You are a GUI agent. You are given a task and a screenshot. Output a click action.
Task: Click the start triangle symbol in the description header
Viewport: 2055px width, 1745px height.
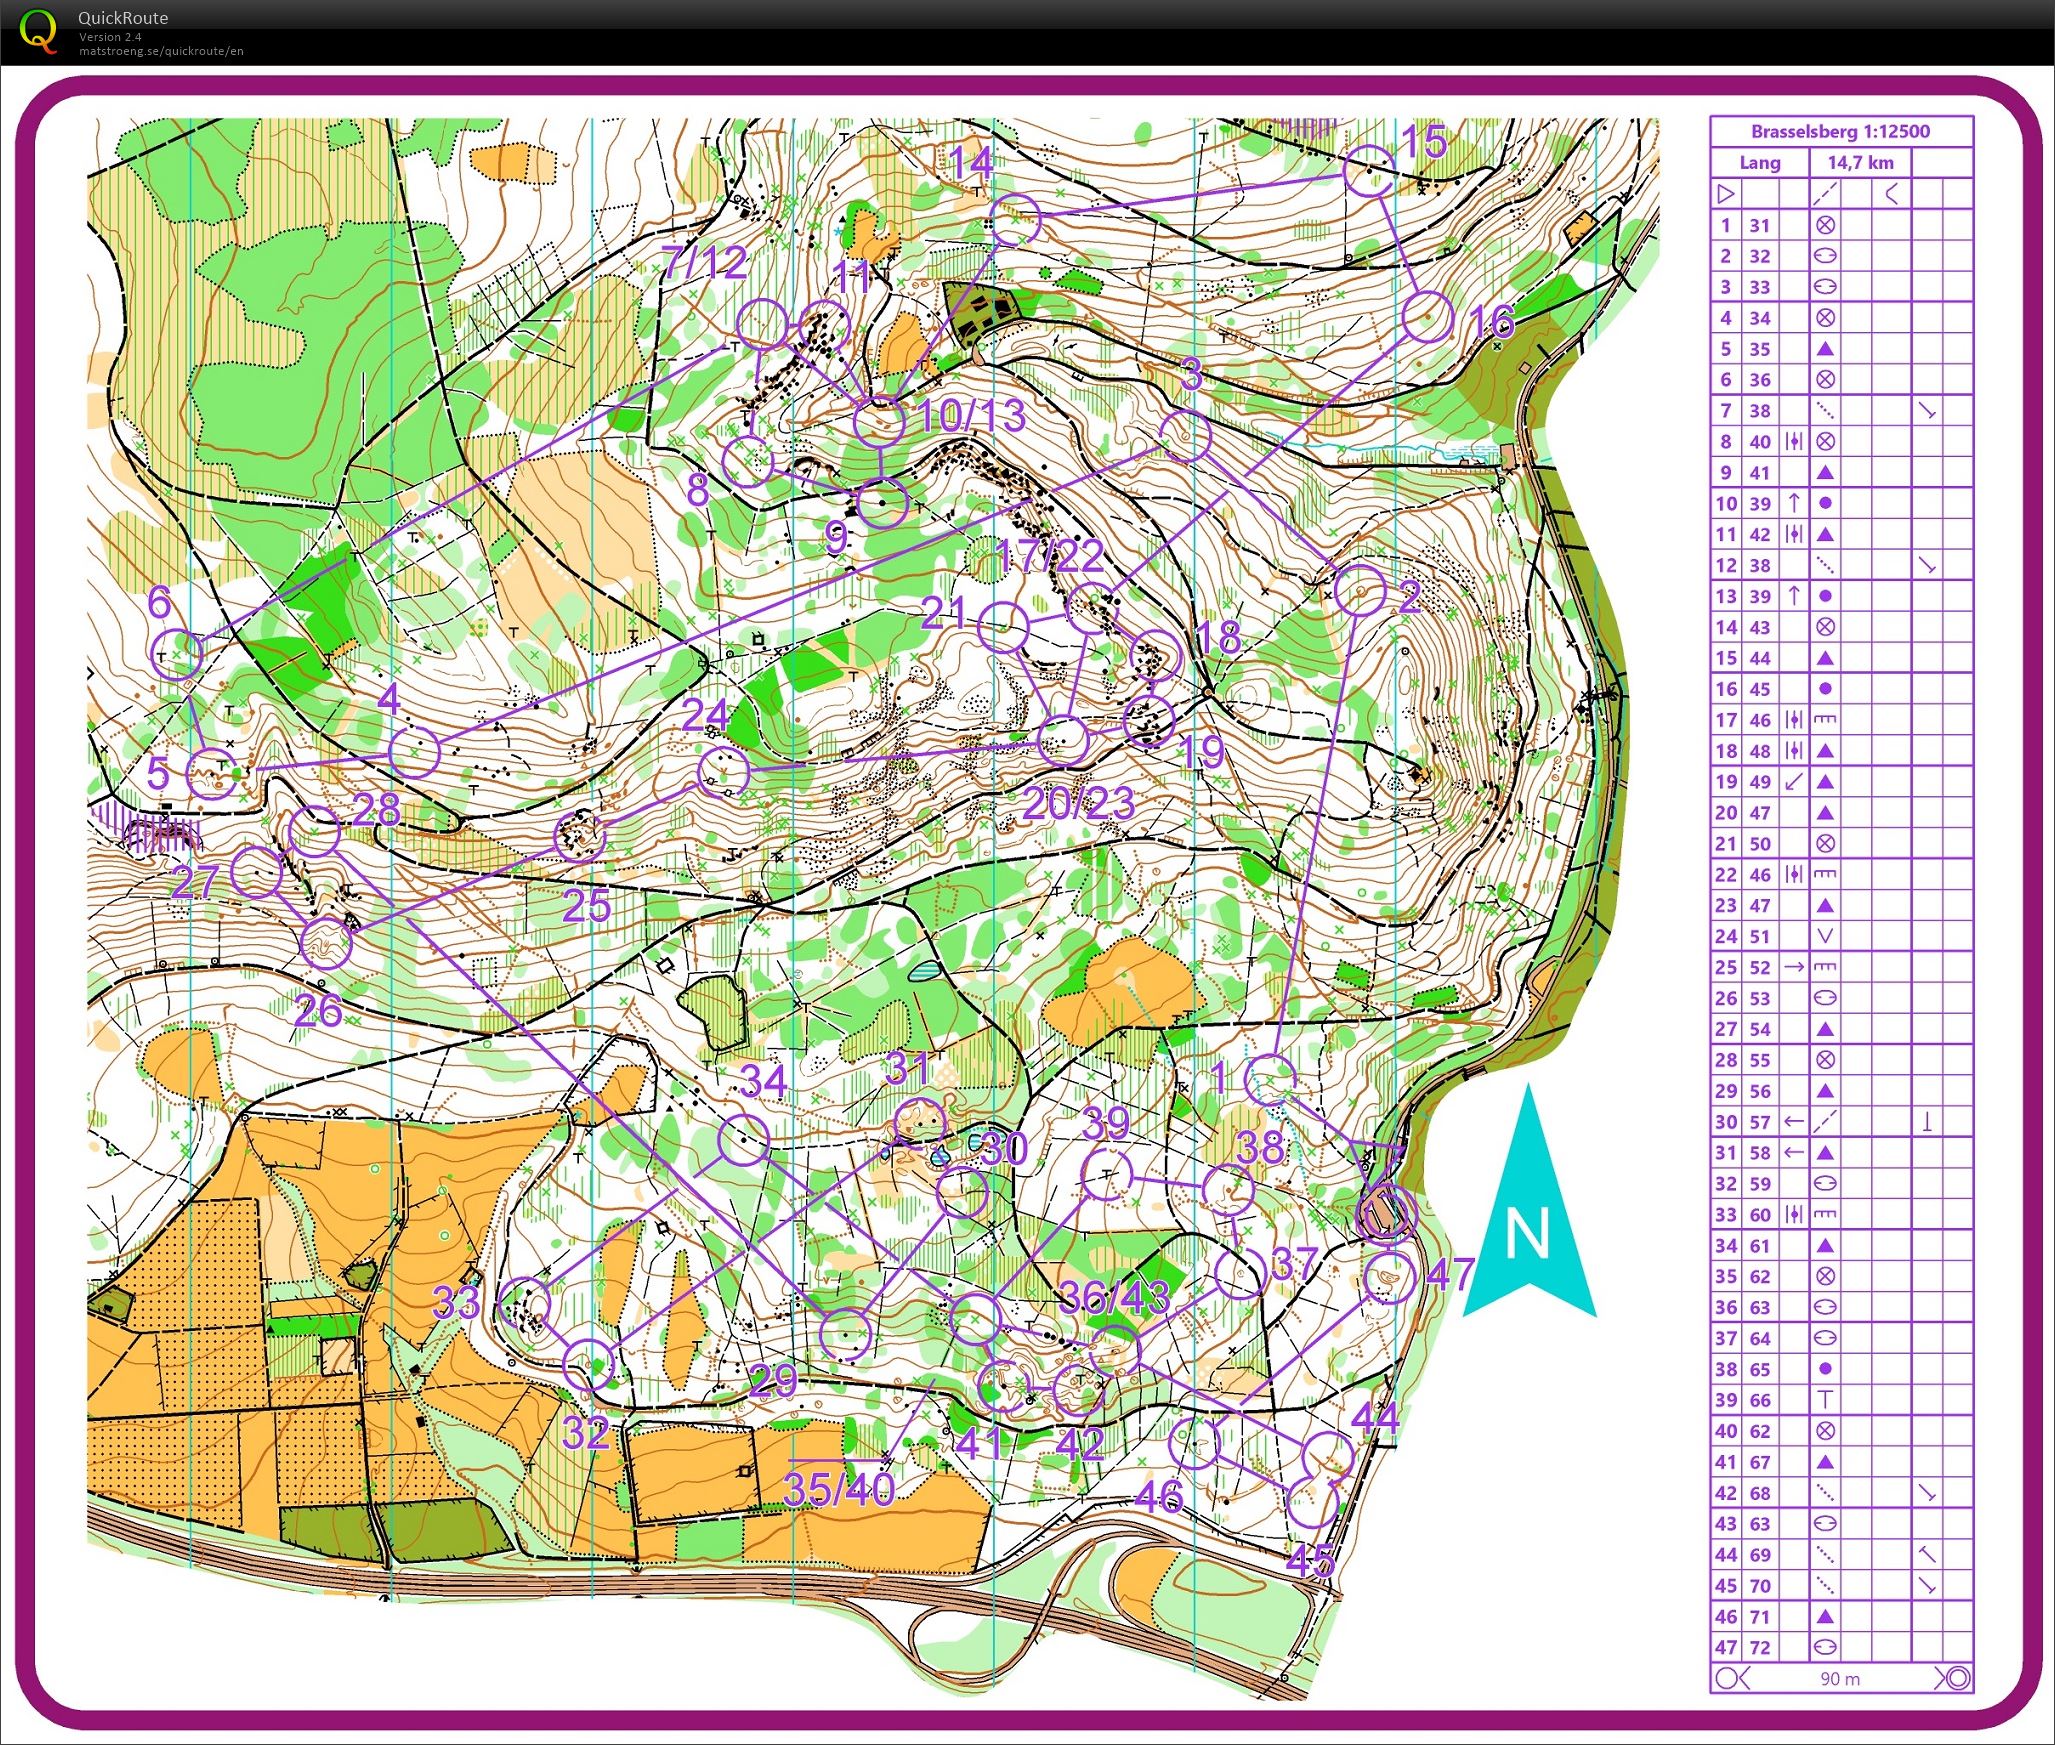[1725, 194]
